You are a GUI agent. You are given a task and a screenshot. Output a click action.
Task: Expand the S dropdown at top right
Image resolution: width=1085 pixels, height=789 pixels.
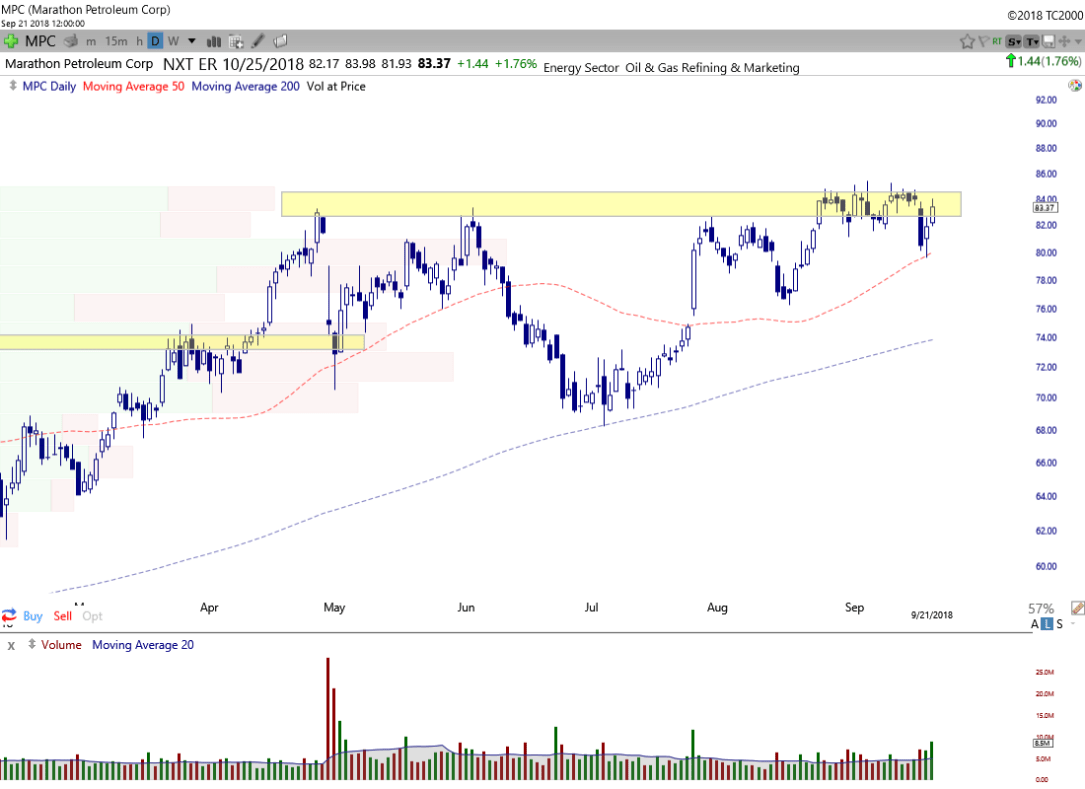pos(1014,41)
